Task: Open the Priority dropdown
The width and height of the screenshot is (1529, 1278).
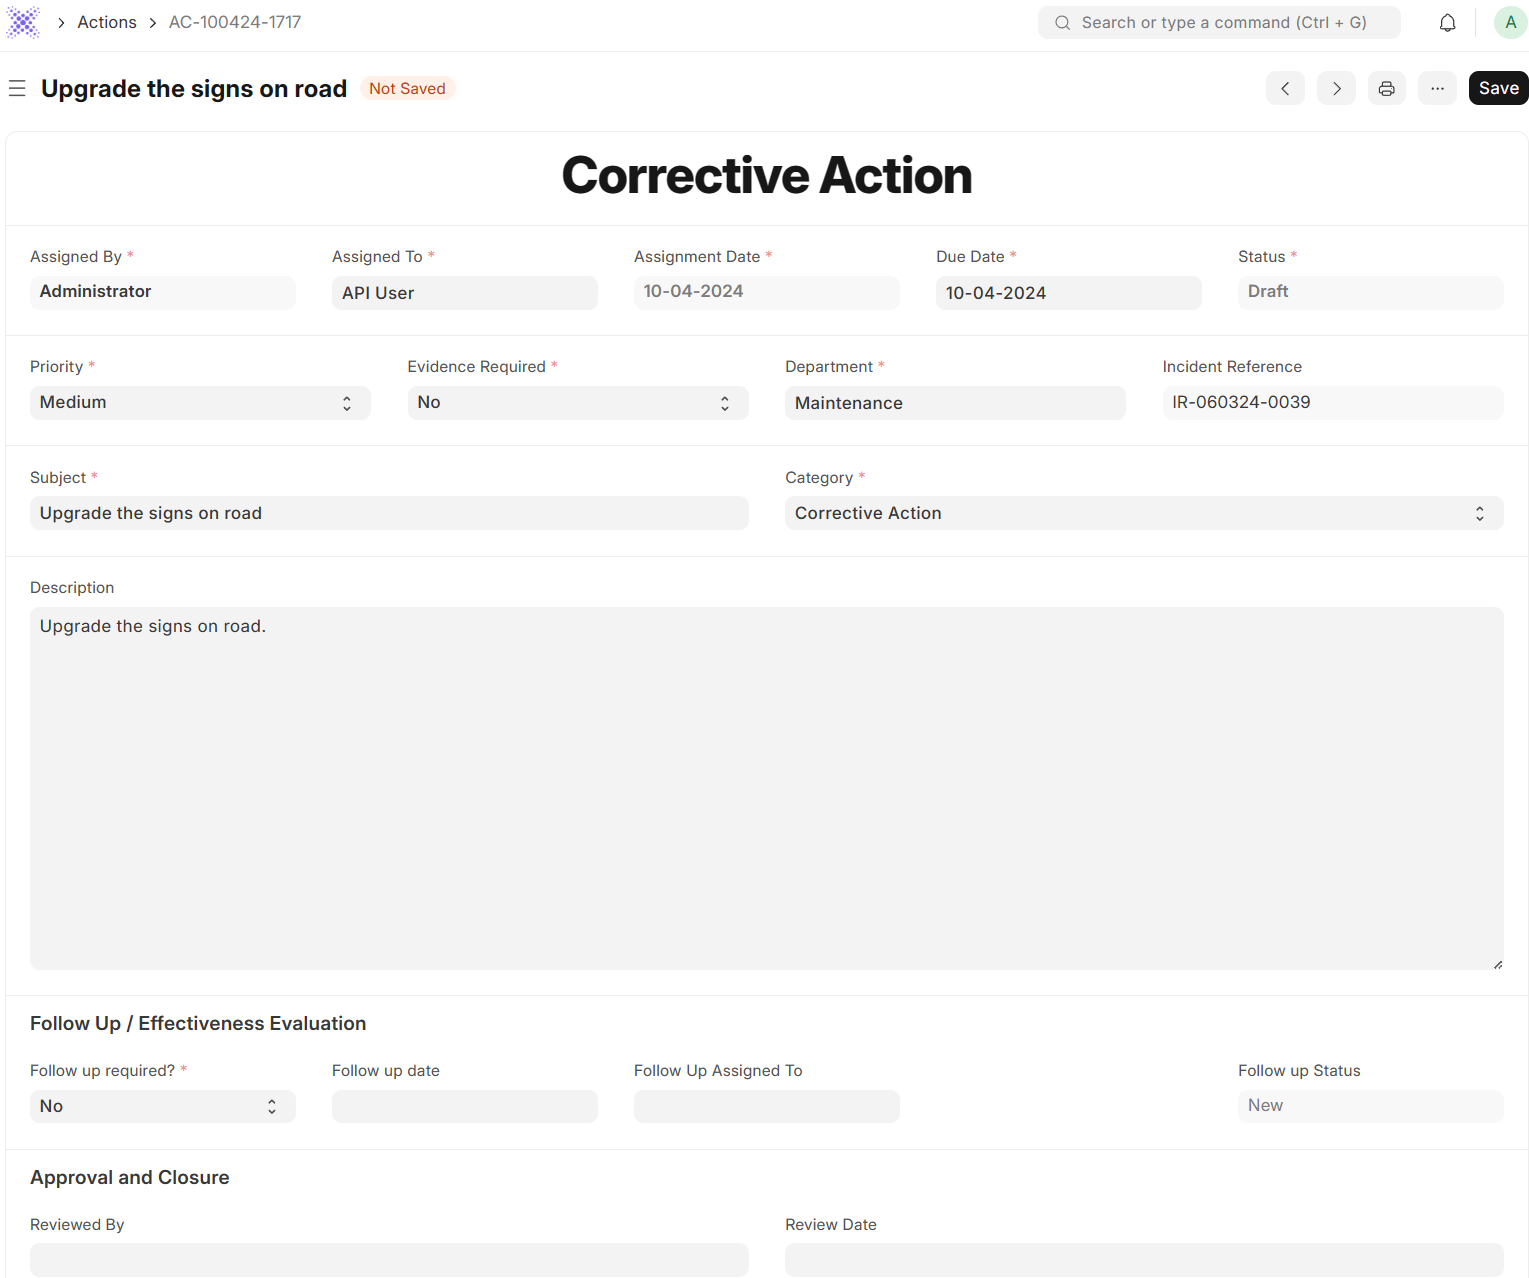Action: (x=200, y=402)
